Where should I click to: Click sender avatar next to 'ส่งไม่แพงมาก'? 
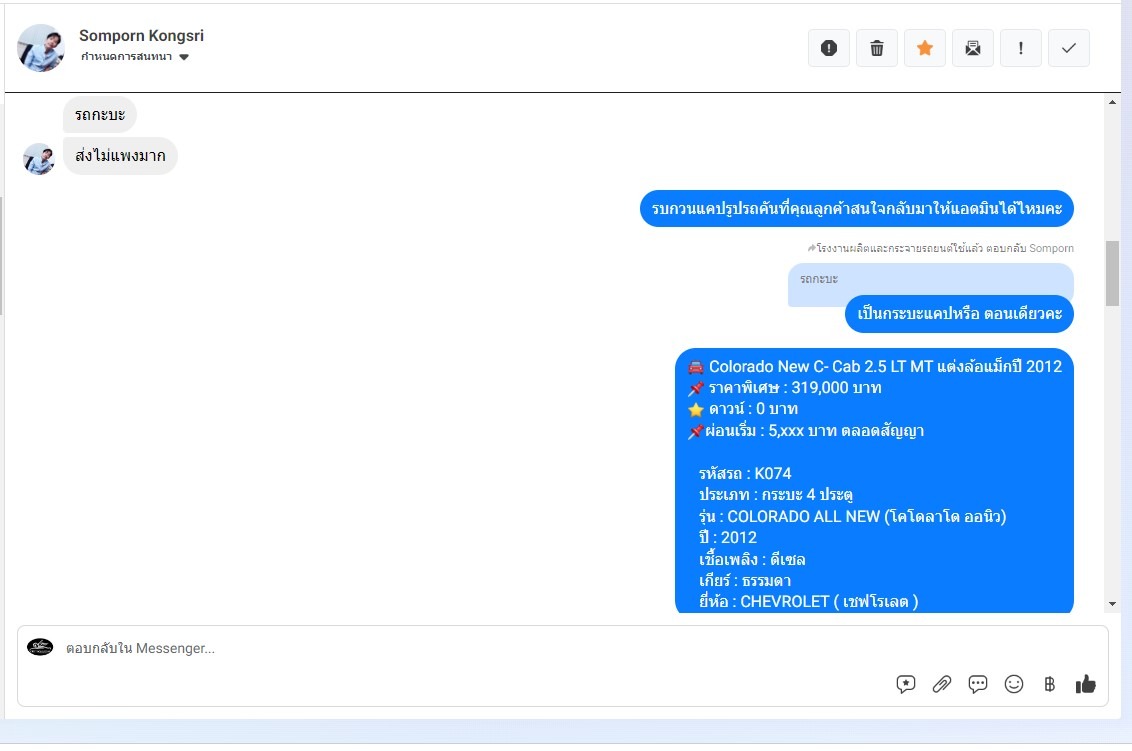coord(39,159)
